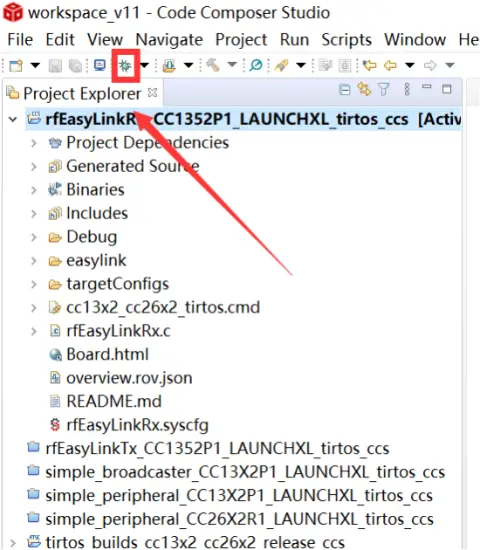The image size is (480, 550).
Task: Open the Project menu
Action: tap(241, 39)
